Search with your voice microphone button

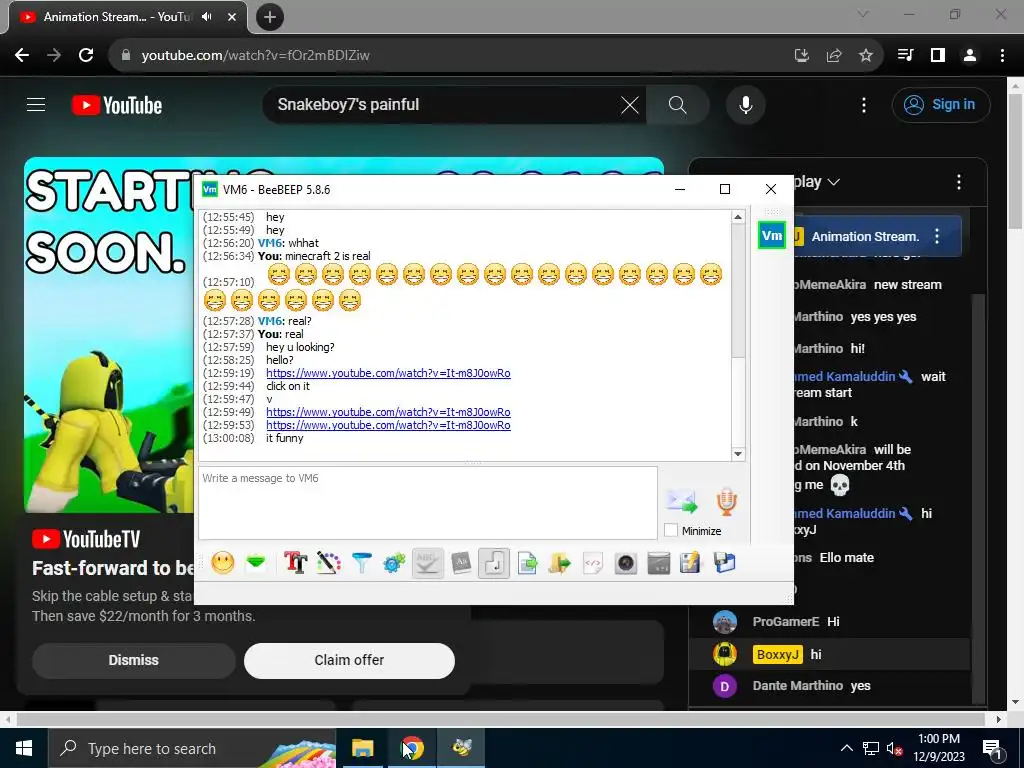745,104
